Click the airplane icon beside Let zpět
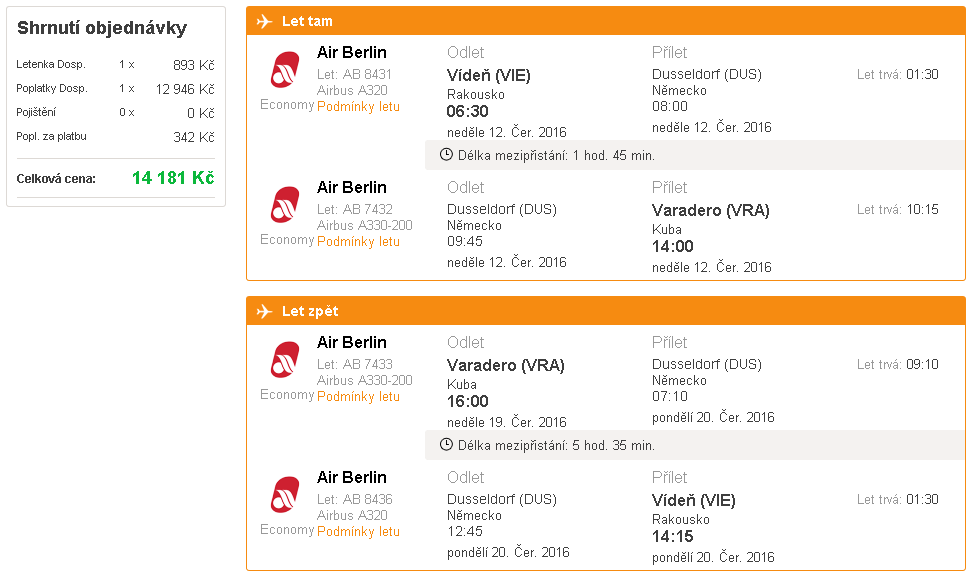This screenshot has width=976, height=579. [265, 311]
